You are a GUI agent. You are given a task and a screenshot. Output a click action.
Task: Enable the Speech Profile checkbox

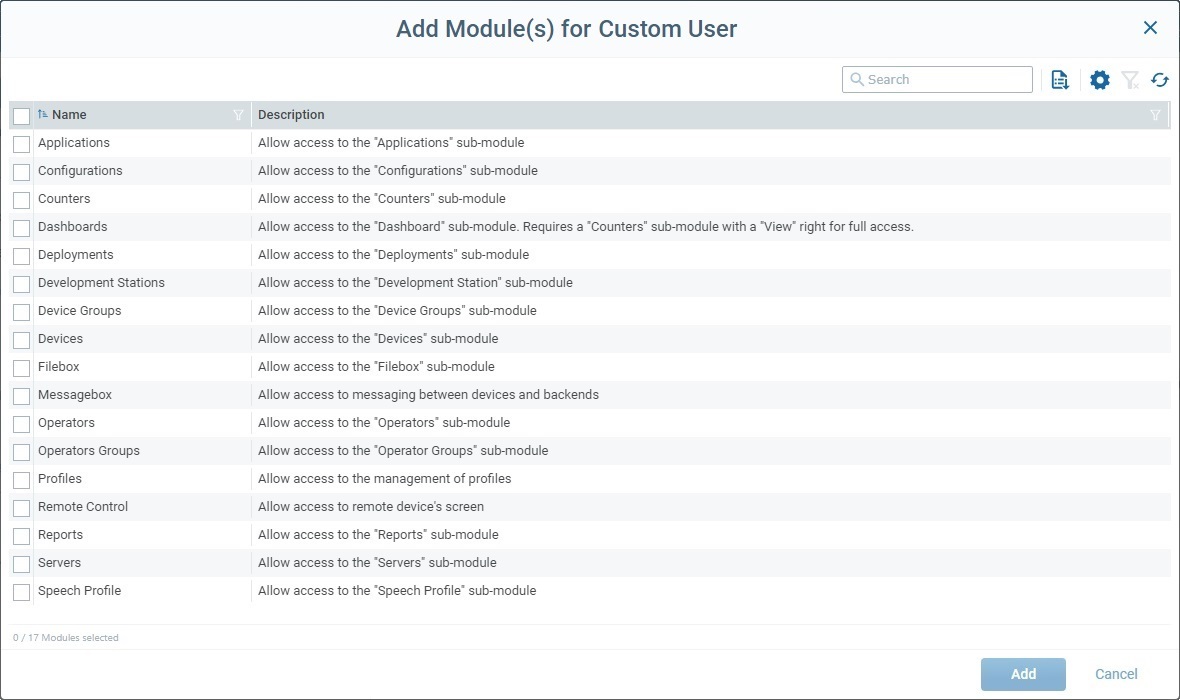[x=21, y=591]
